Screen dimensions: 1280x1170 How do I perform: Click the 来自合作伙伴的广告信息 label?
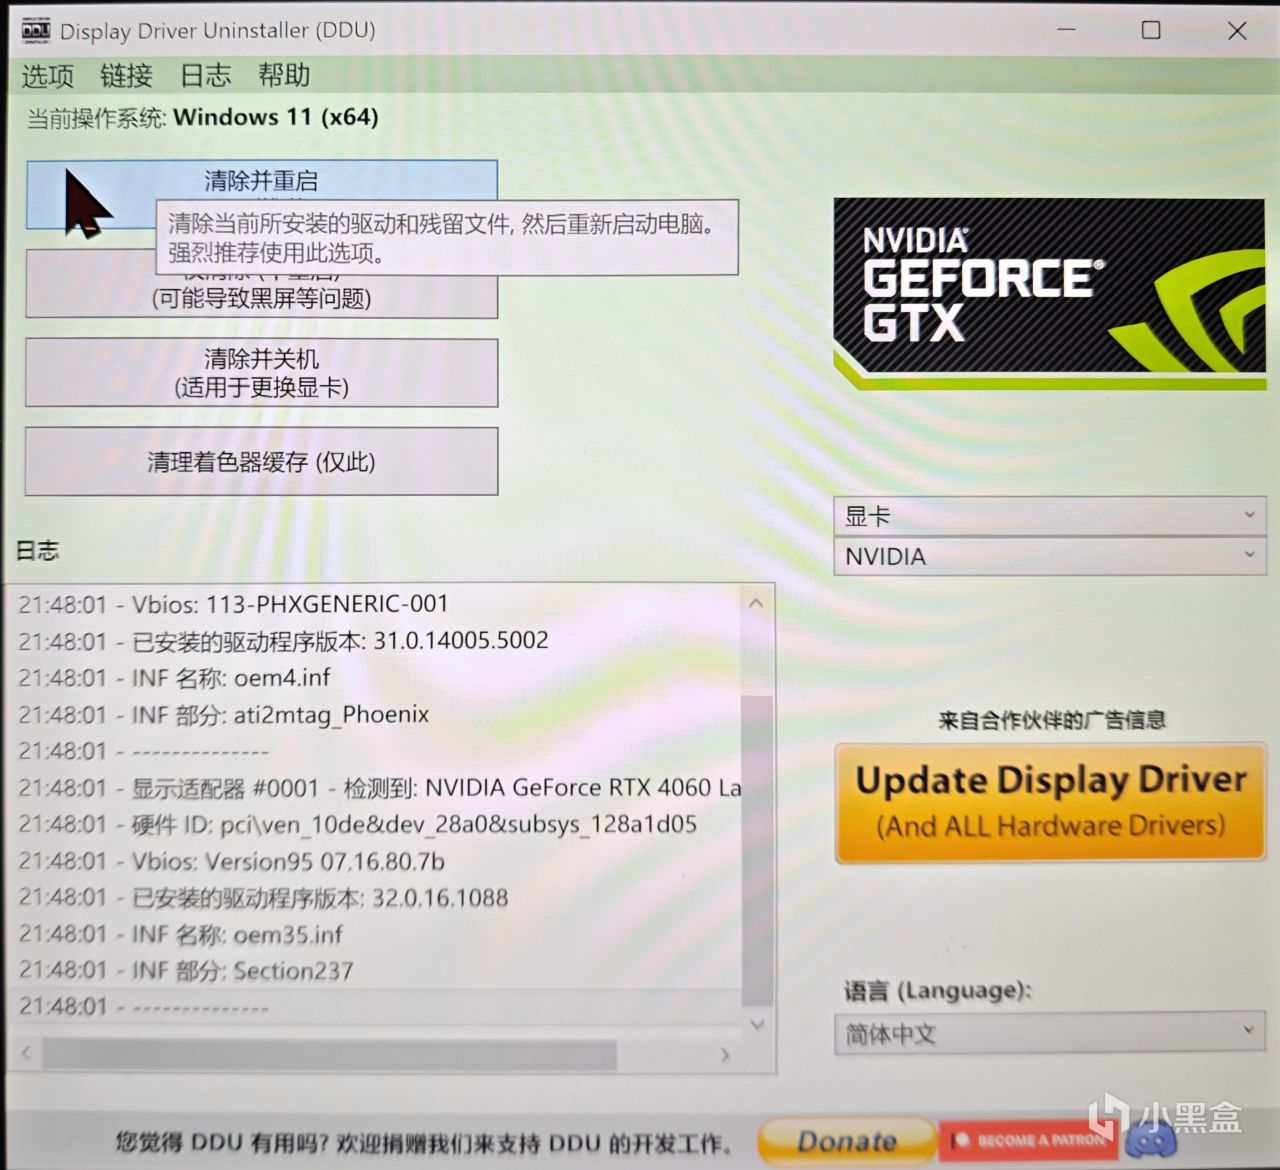[x=1051, y=720]
